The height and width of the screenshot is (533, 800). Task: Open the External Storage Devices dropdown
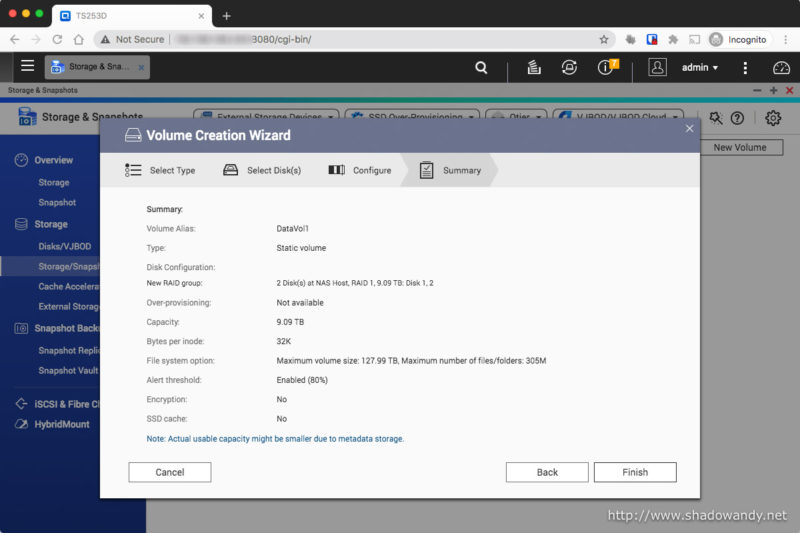coord(265,117)
